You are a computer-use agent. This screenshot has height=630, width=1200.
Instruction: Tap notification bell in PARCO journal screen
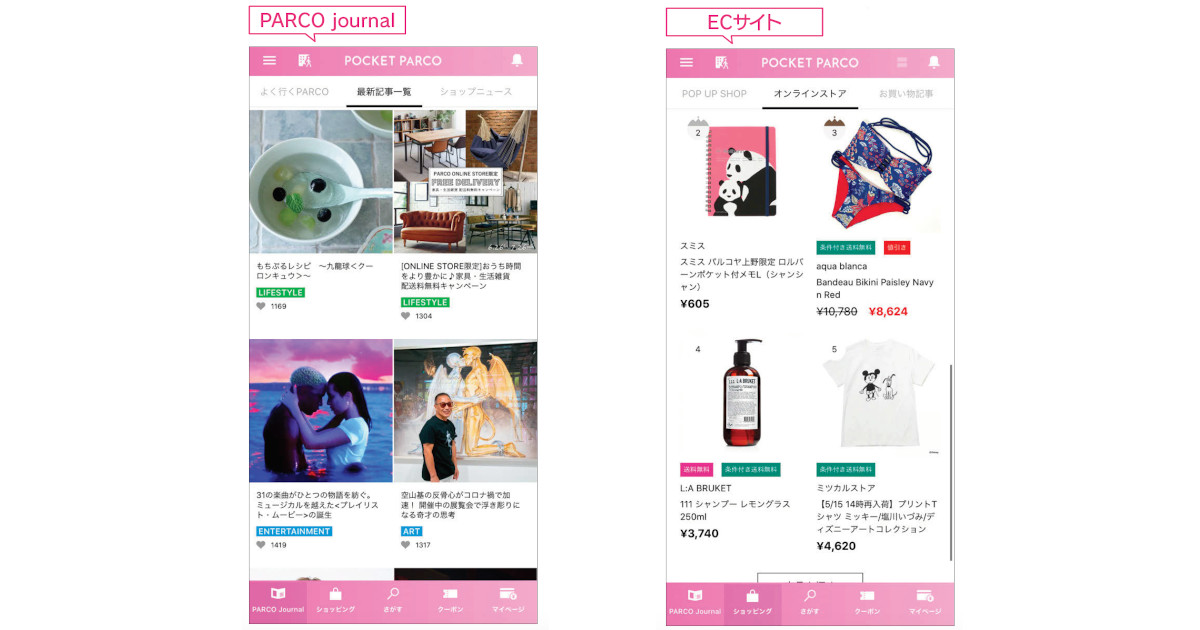(x=517, y=61)
